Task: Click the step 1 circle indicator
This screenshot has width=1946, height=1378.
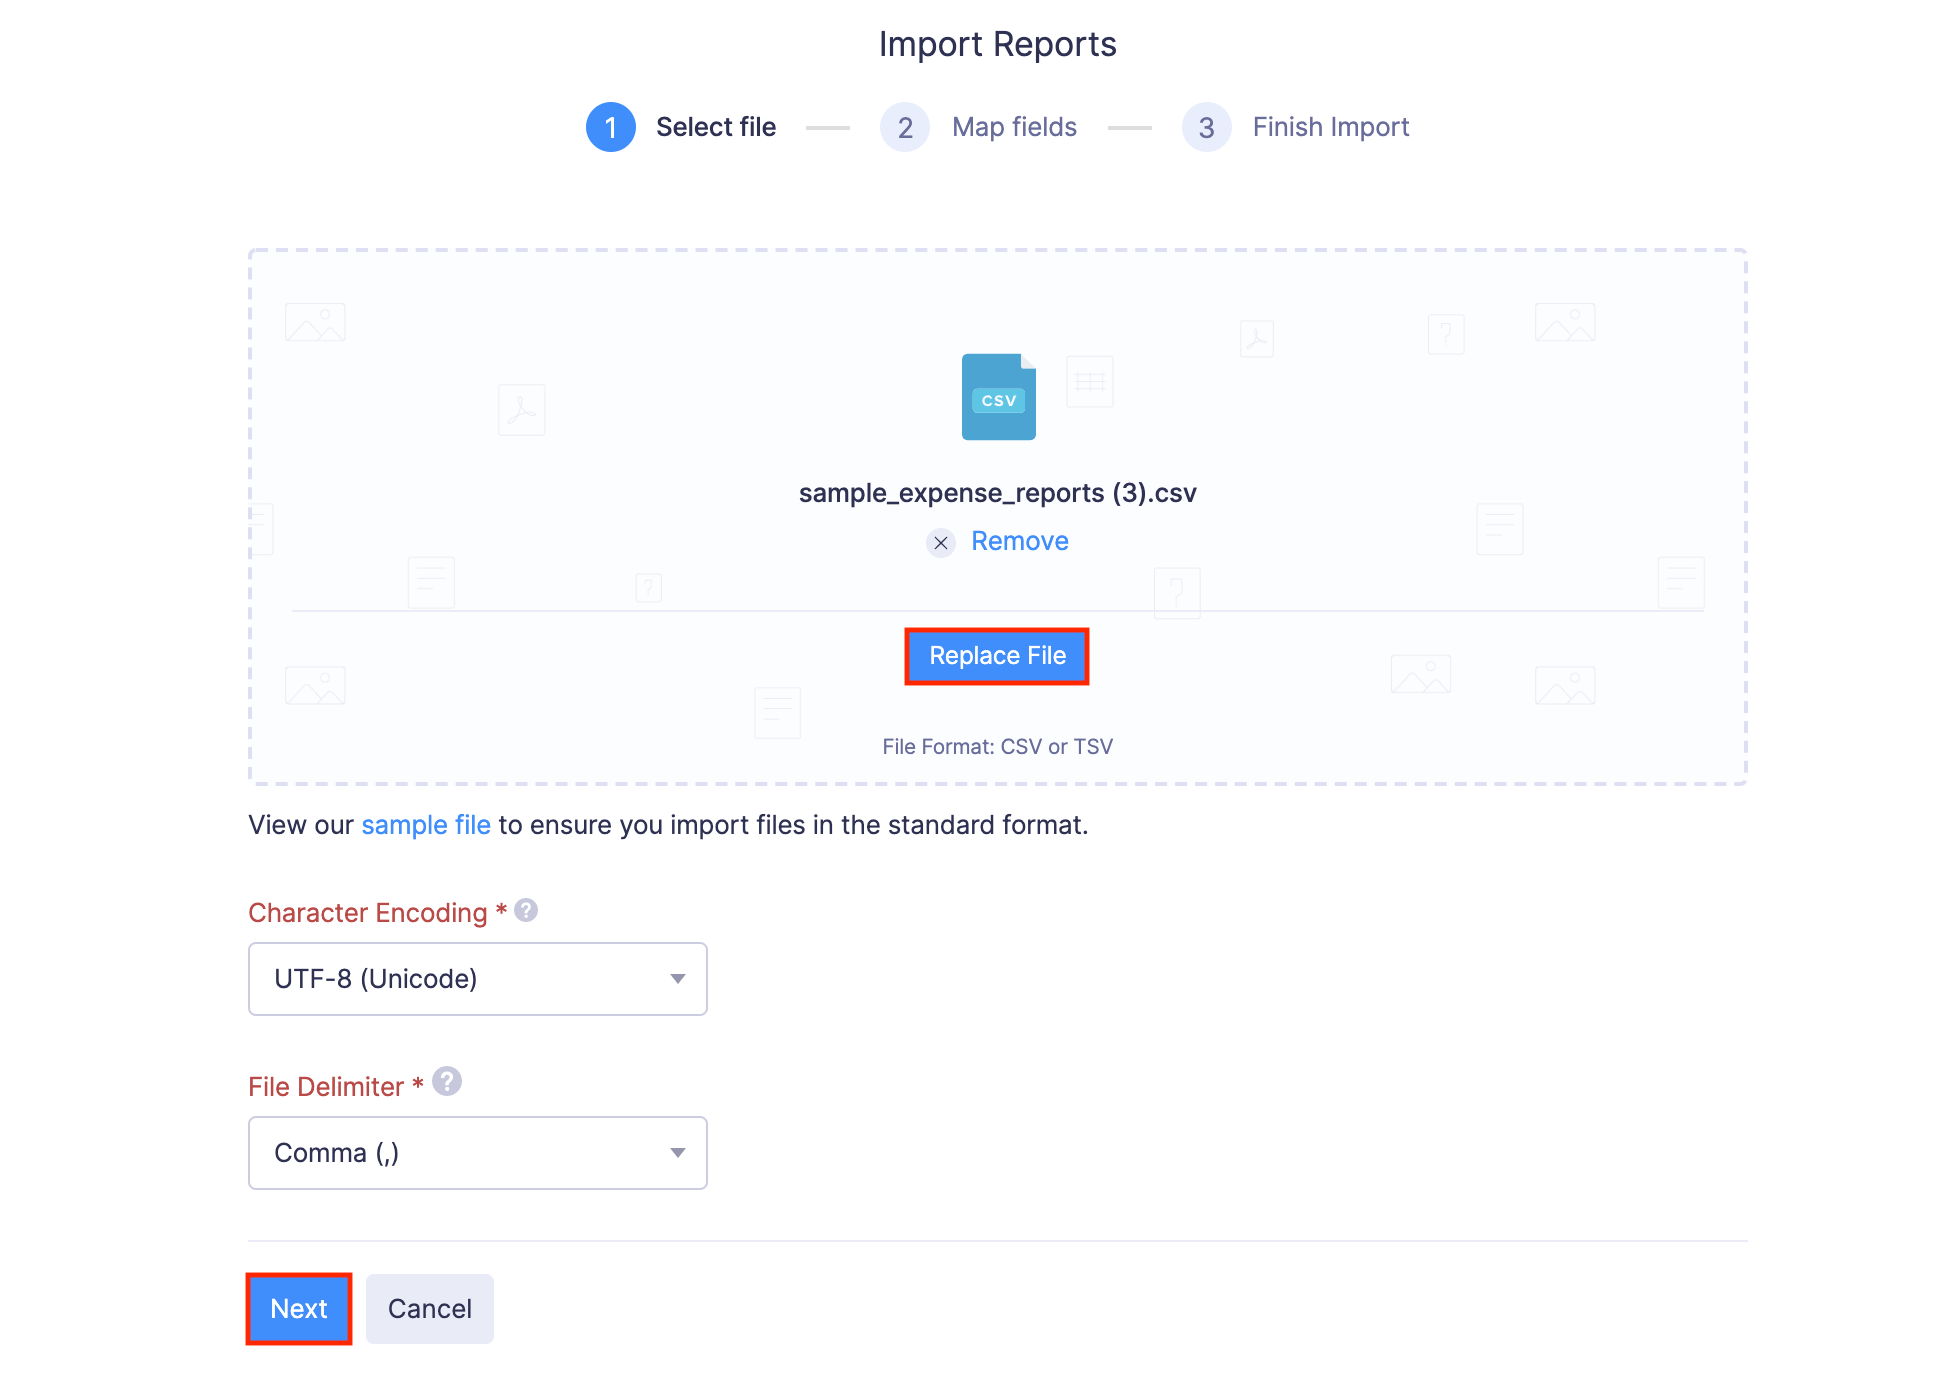Action: pos(610,126)
